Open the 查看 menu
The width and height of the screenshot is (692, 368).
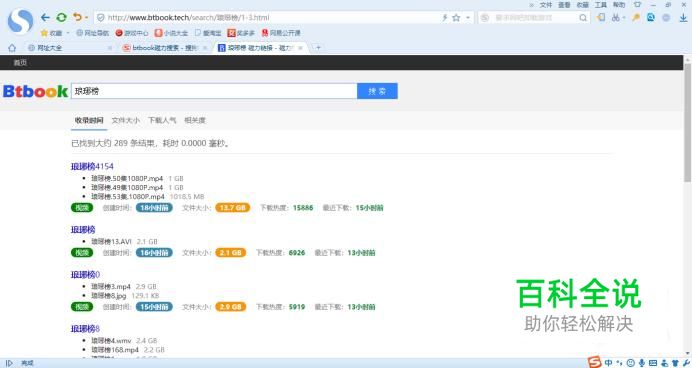click(564, 5)
